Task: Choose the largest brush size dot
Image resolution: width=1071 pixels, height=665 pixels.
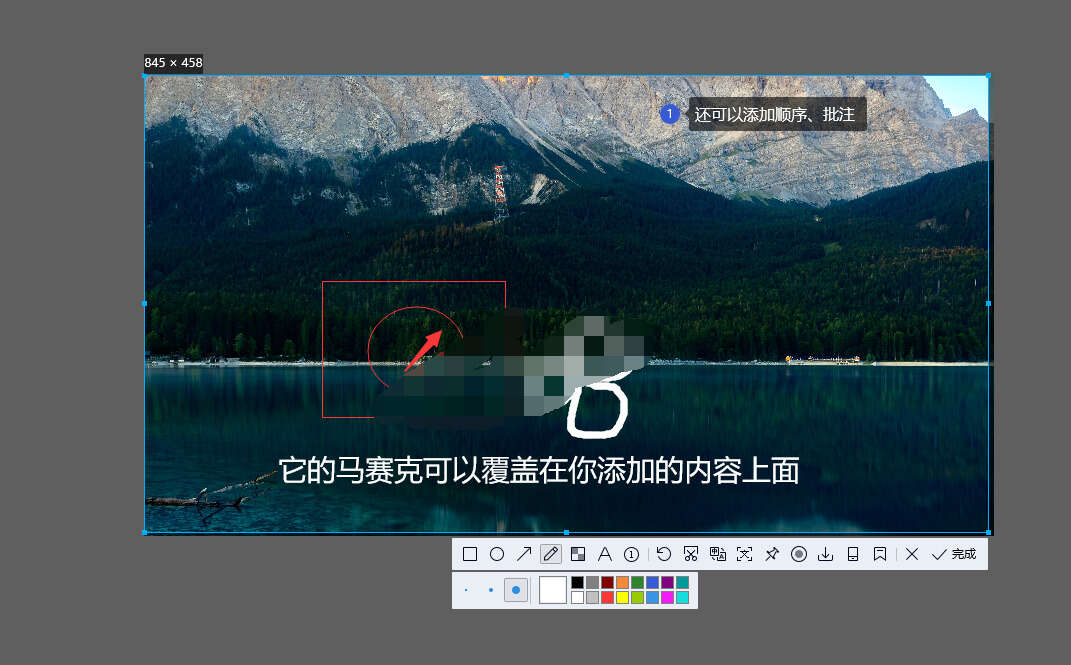Action: click(516, 590)
